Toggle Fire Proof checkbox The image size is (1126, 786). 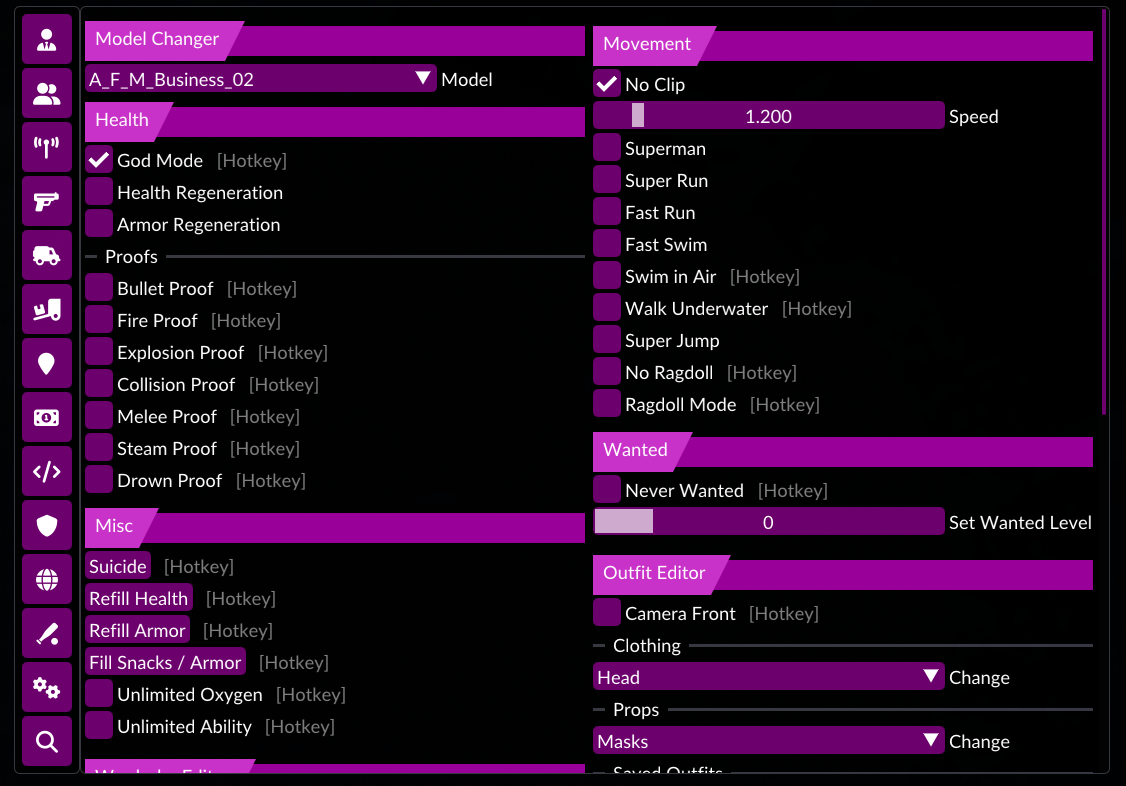pyautogui.click(x=99, y=320)
